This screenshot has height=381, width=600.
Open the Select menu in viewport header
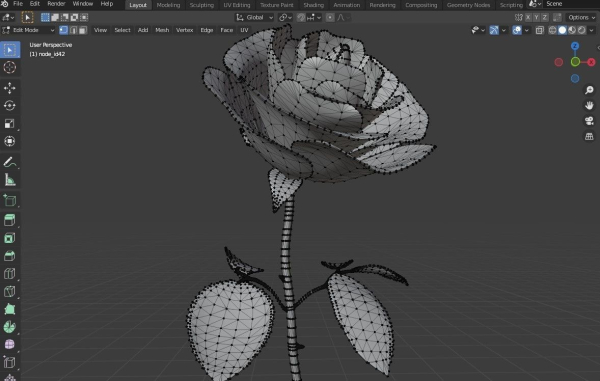[x=122, y=30]
